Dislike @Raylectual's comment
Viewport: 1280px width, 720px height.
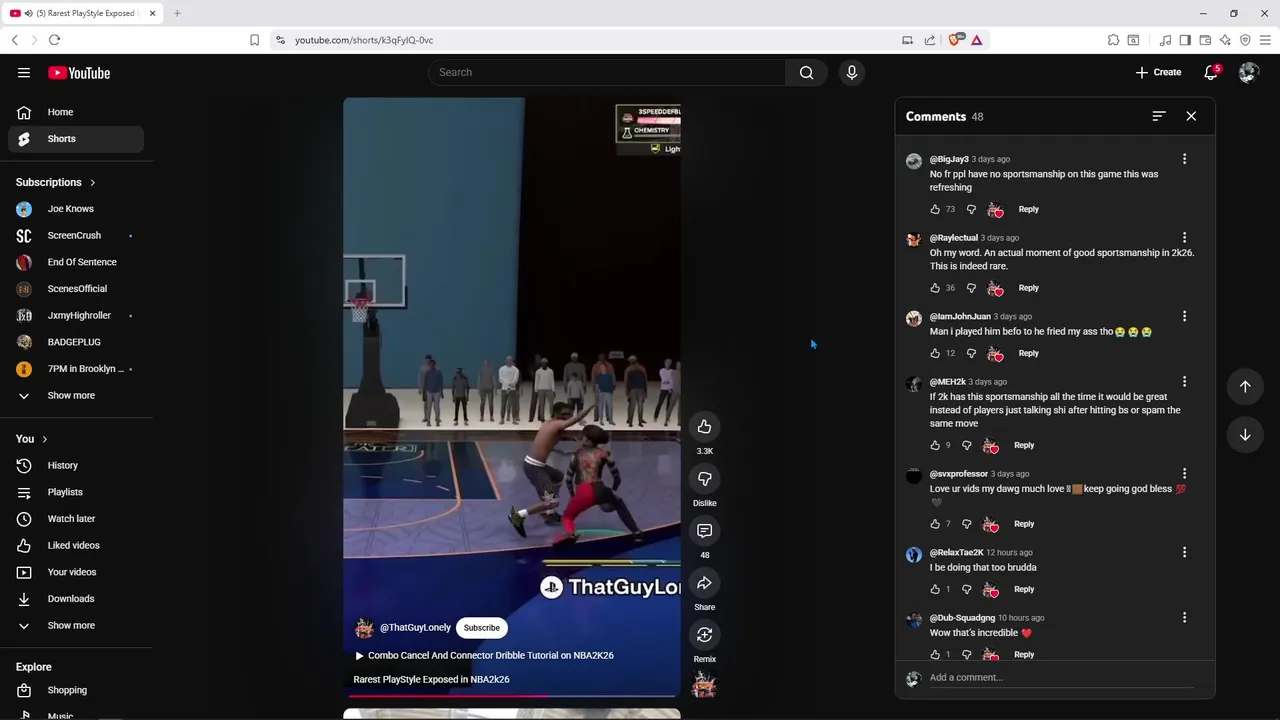(x=971, y=288)
